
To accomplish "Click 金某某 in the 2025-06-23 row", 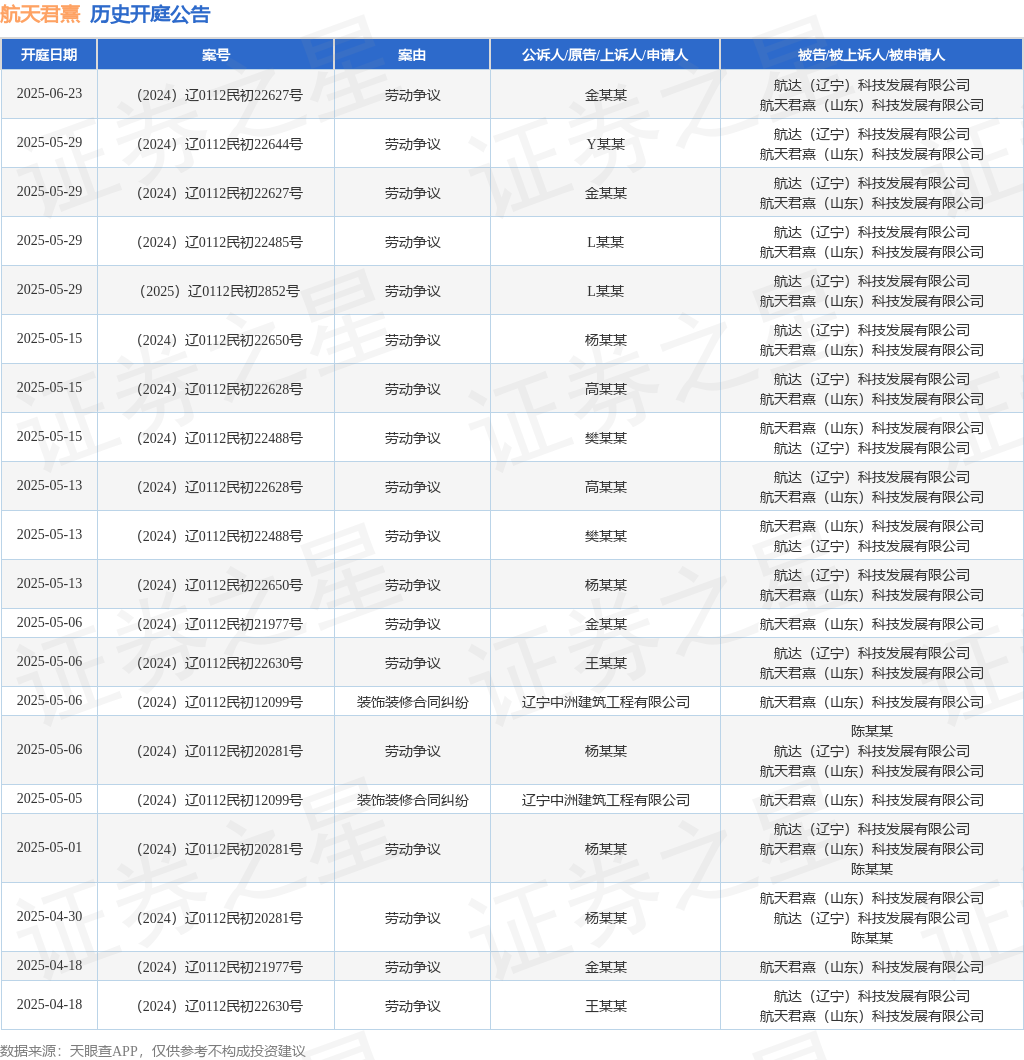I will point(606,95).
